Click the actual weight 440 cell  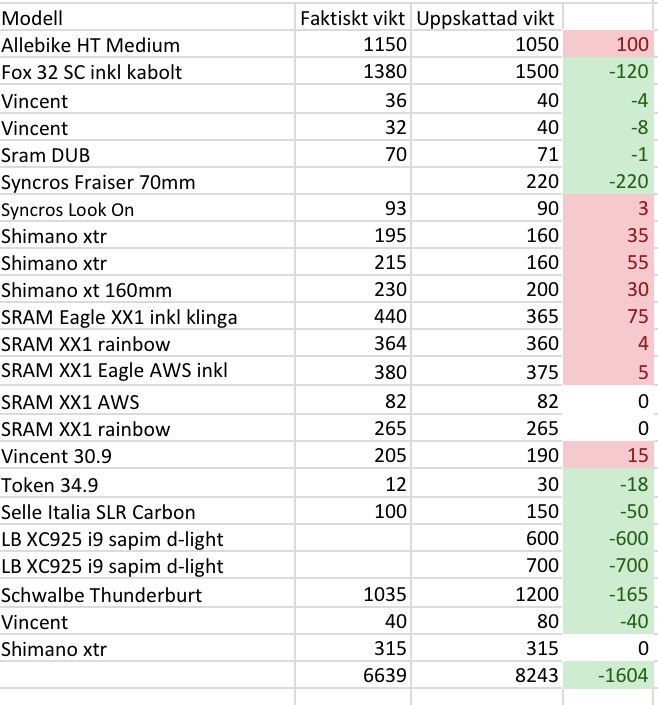click(353, 317)
